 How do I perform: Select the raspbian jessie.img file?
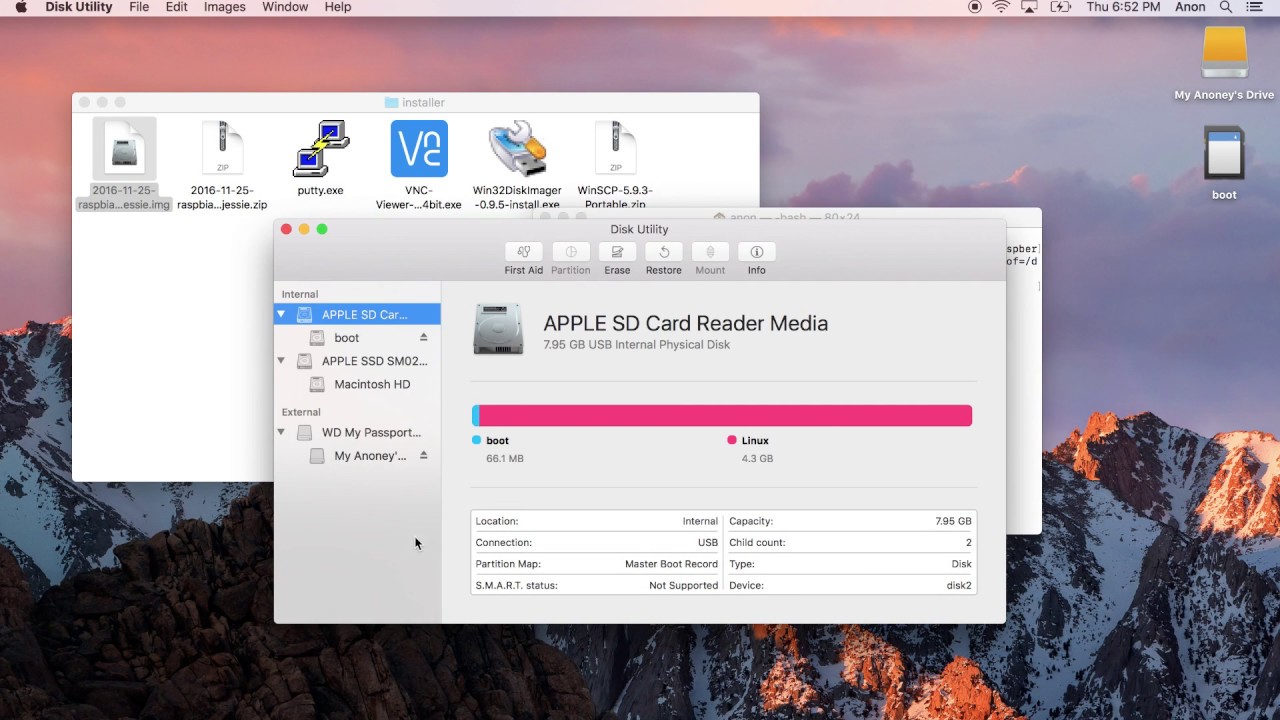[x=125, y=165]
